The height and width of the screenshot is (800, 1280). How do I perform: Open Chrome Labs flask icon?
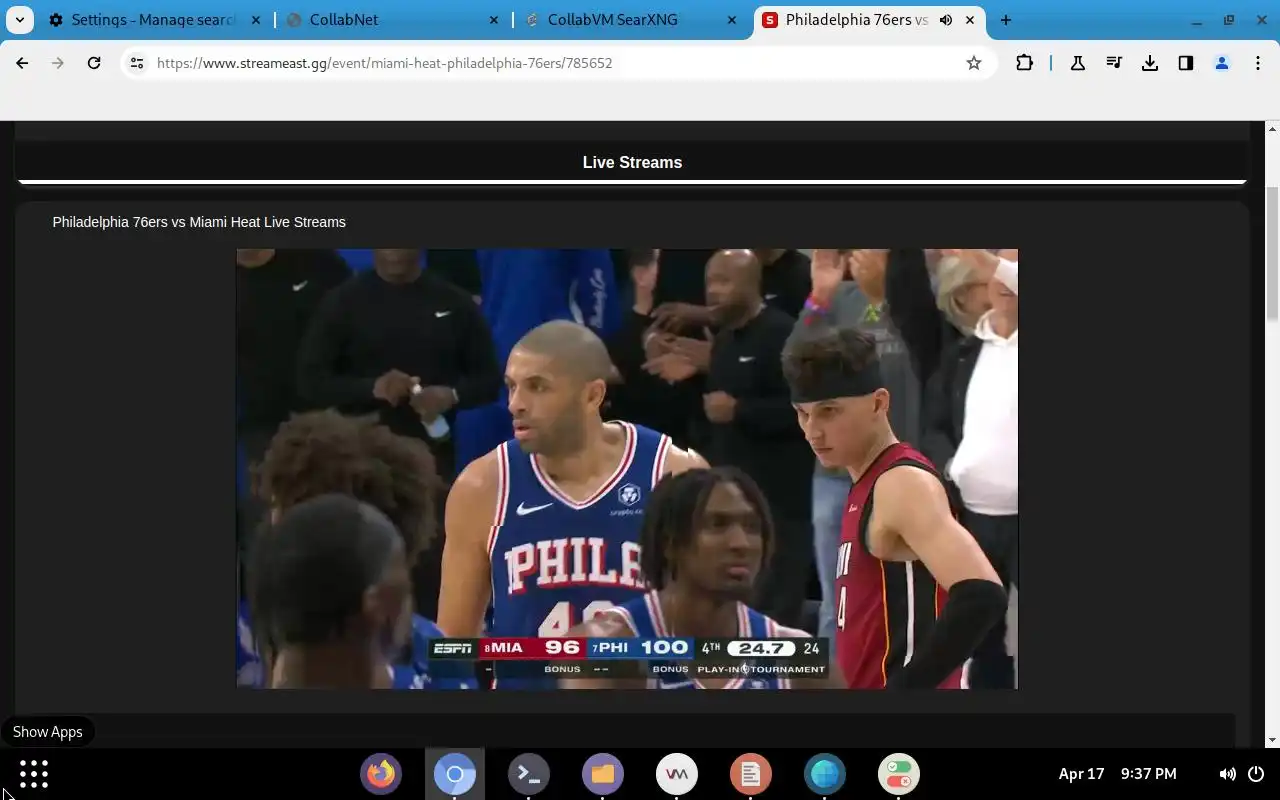point(1078,63)
